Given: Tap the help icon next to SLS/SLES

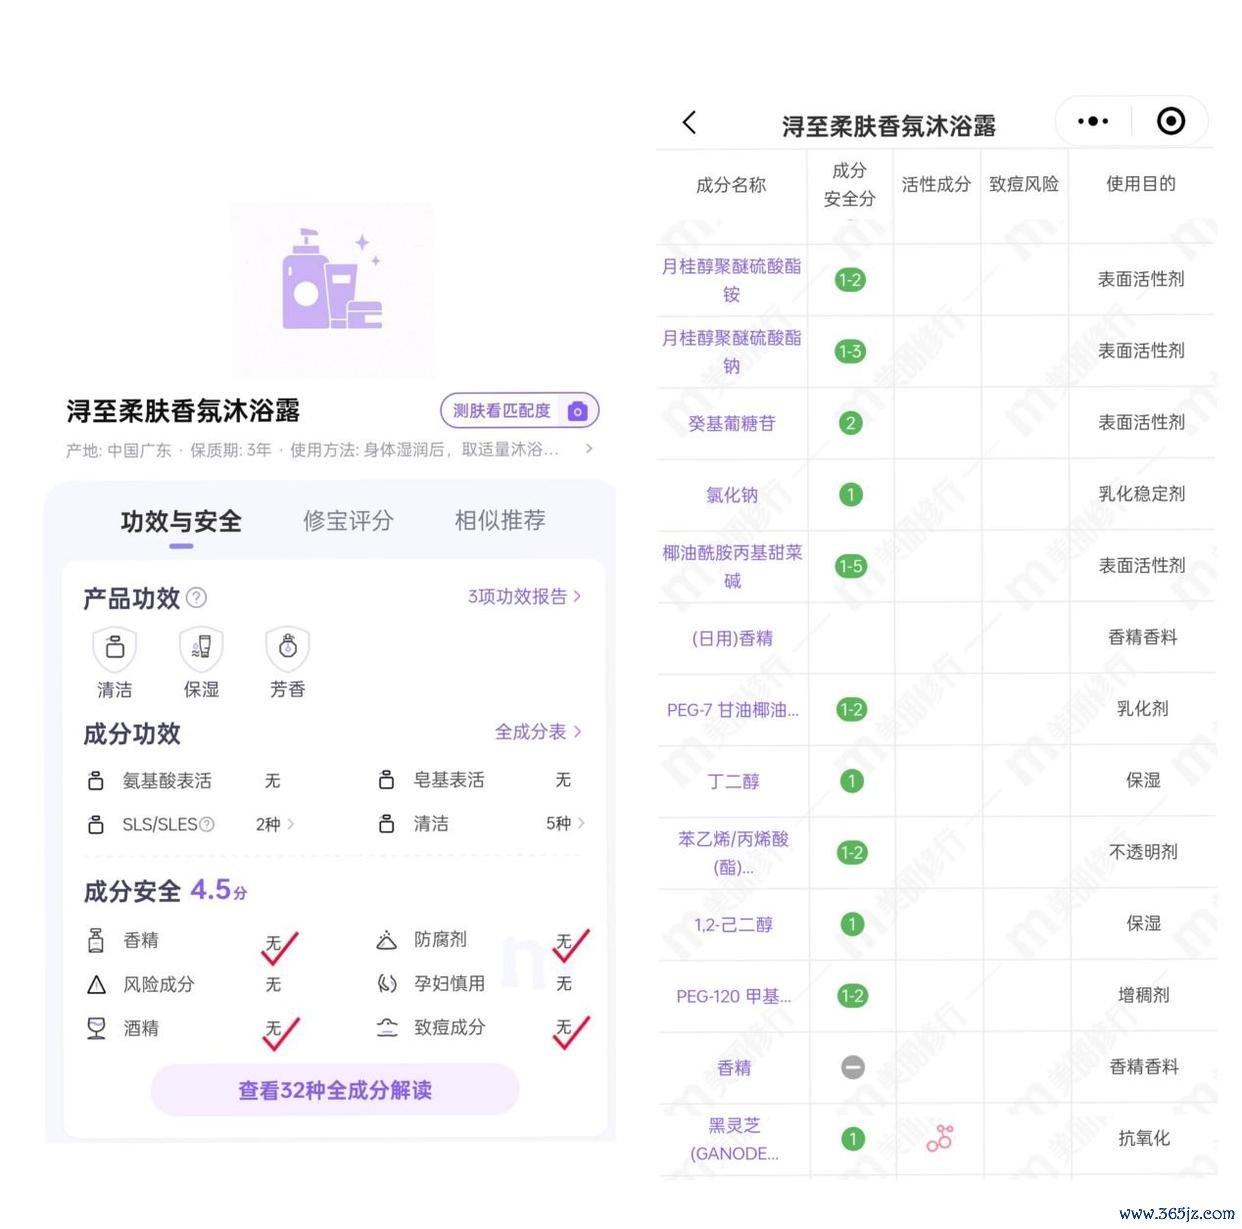Looking at the screenshot, I should pos(207,825).
